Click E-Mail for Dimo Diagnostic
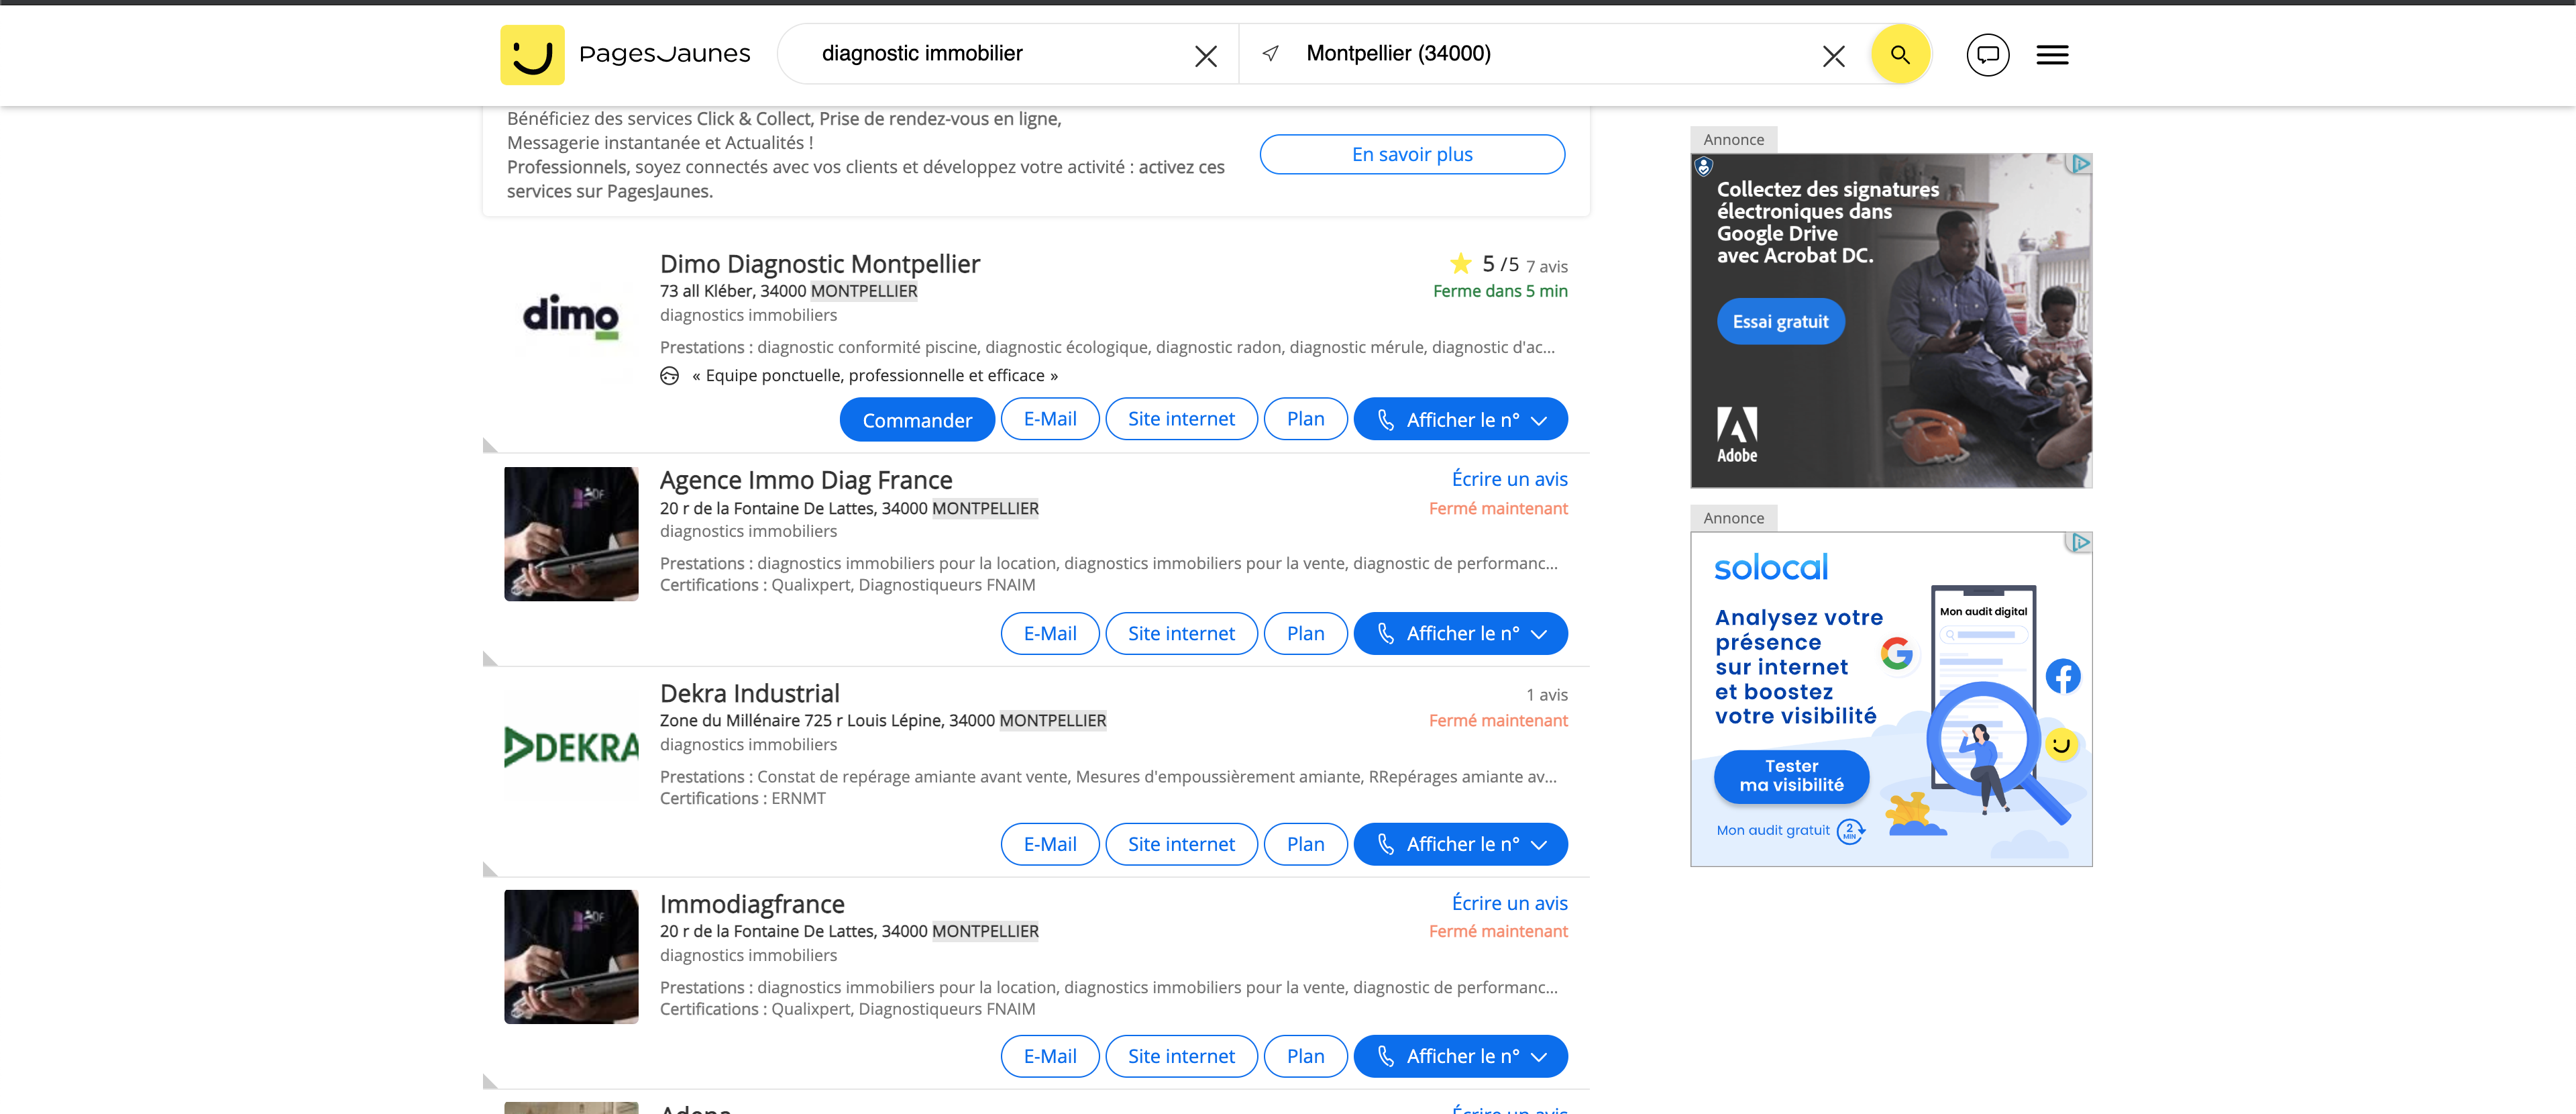Viewport: 2576px width, 1114px height. pyautogui.click(x=1050, y=419)
